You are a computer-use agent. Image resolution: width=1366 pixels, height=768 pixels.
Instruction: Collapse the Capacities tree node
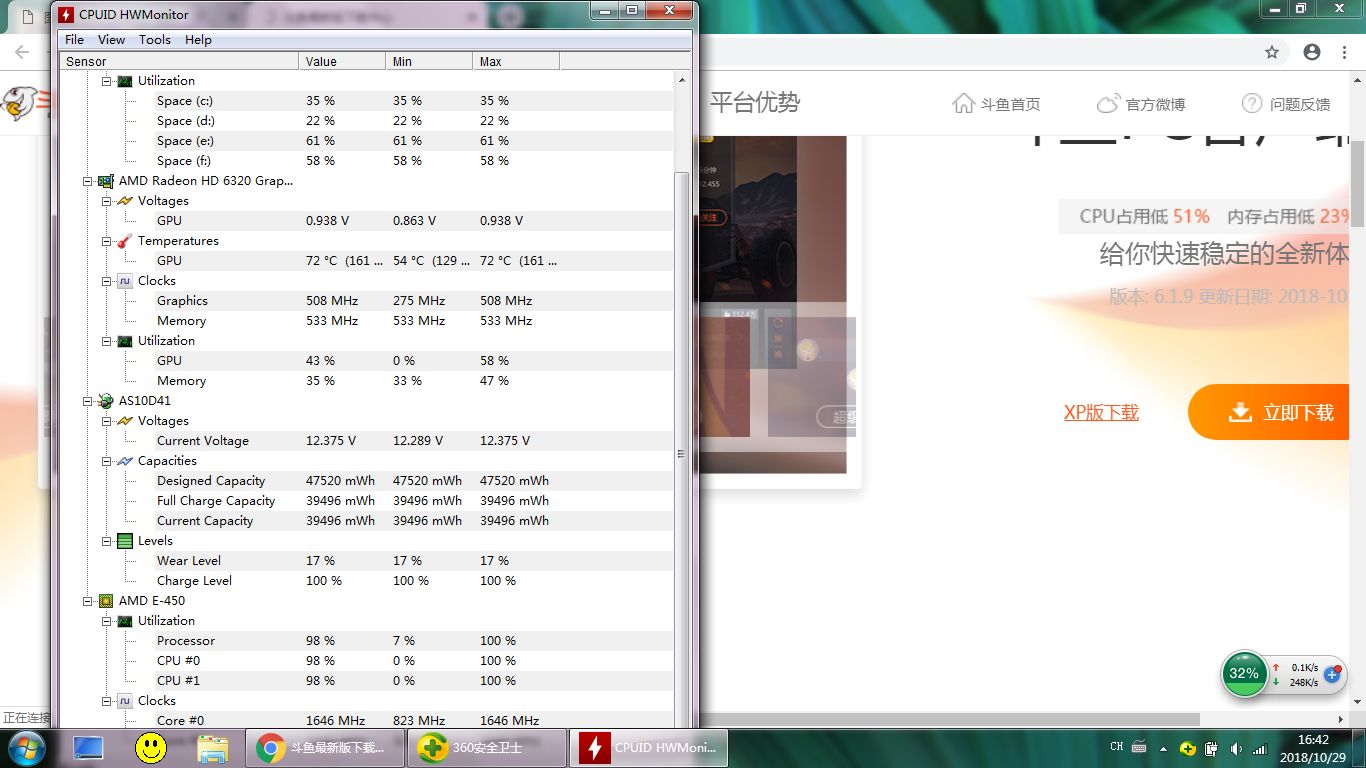(x=107, y=461)
